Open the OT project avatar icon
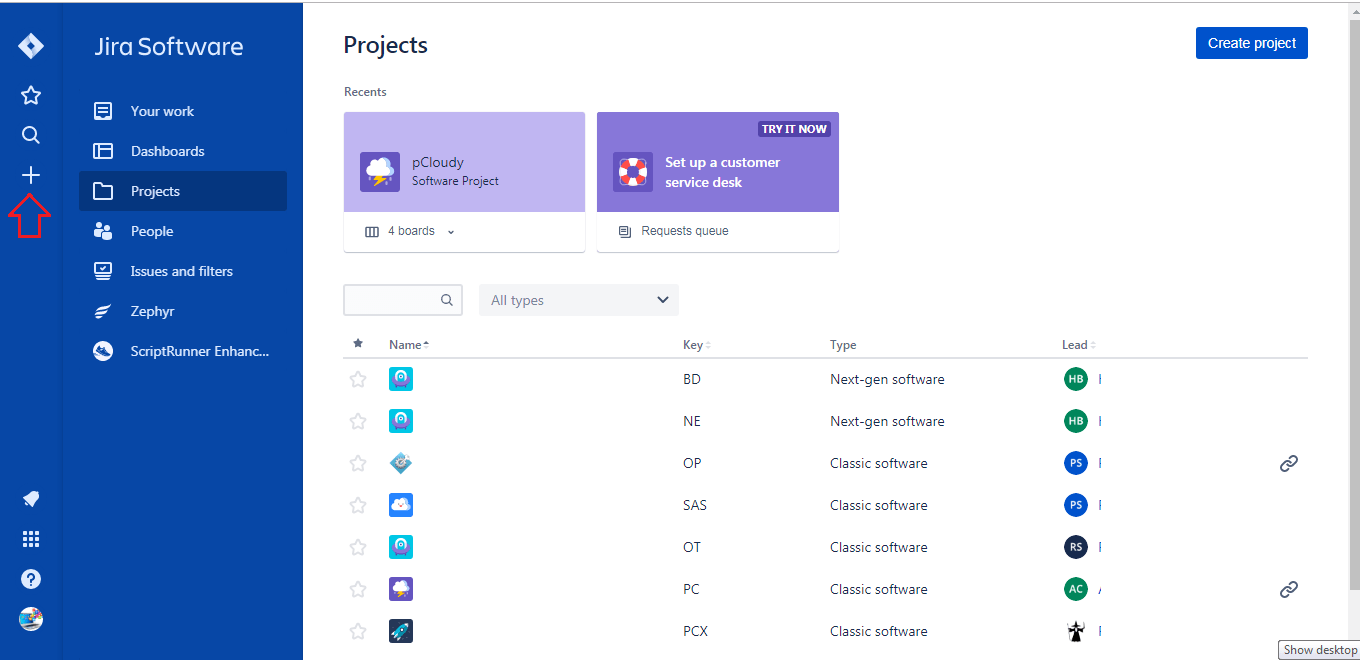 [401, 547]
